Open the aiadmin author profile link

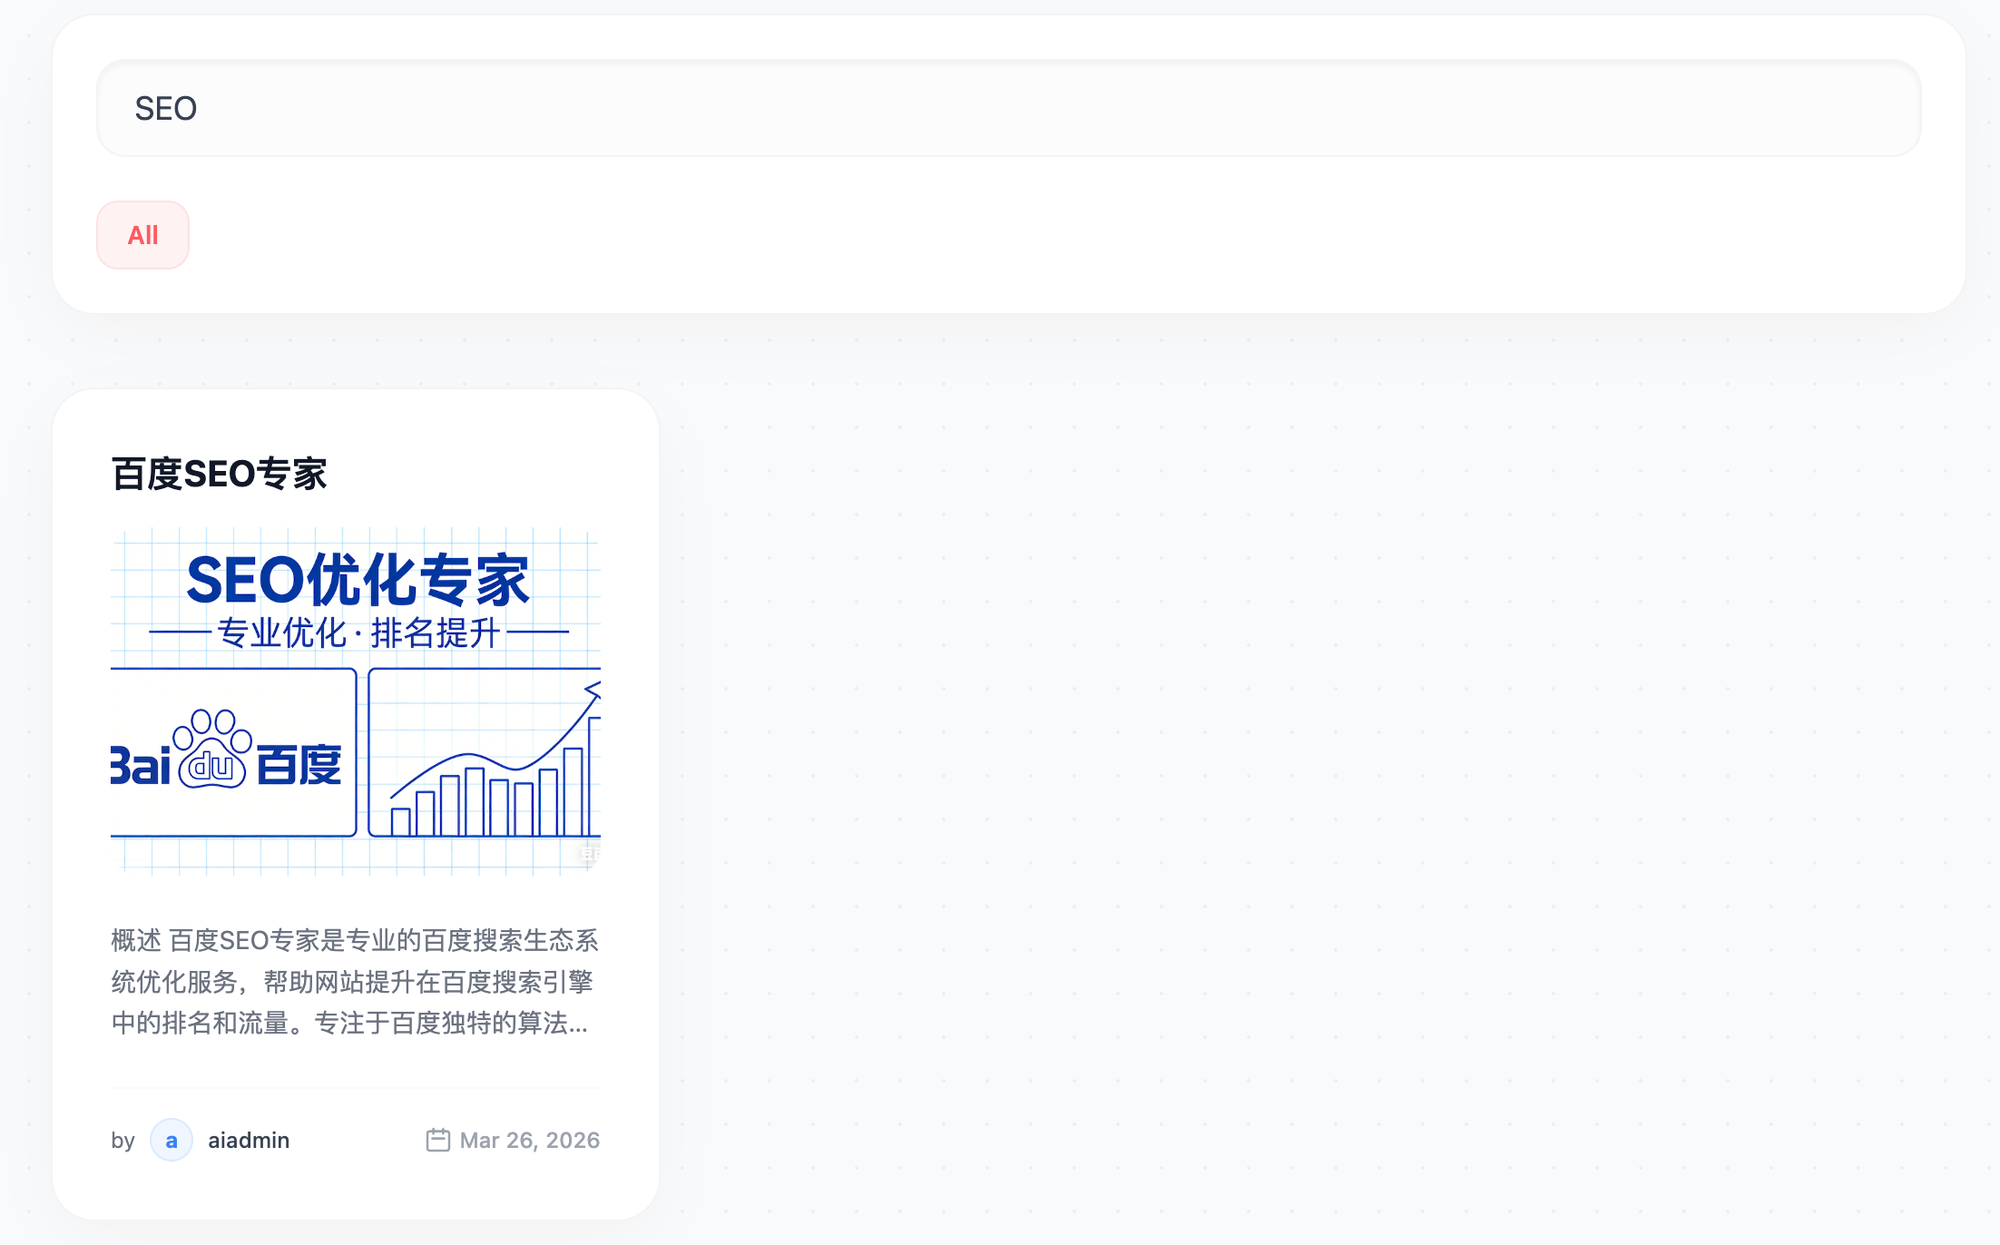coord(248,1140)
